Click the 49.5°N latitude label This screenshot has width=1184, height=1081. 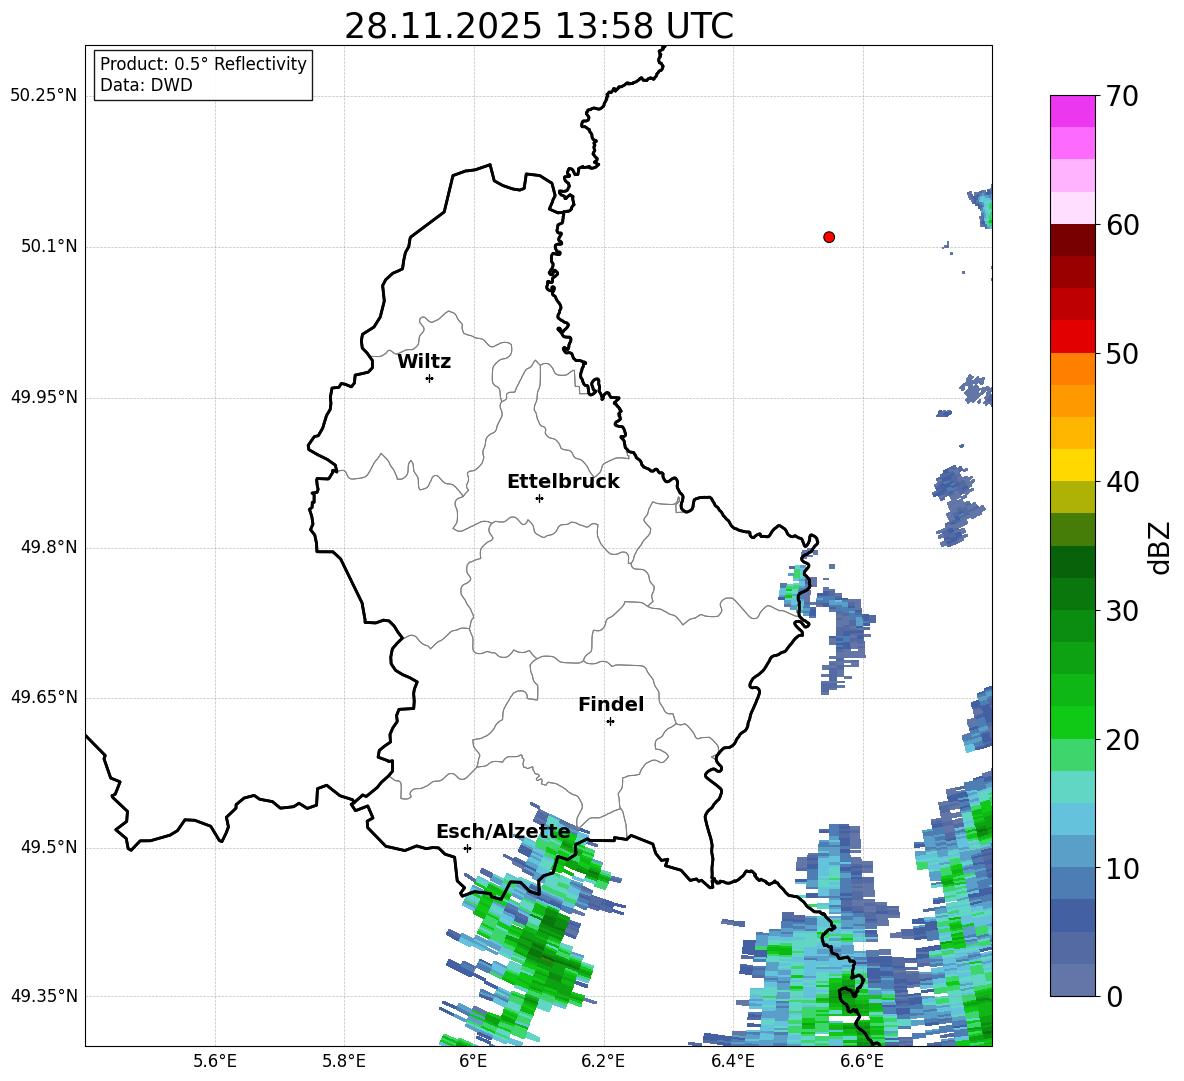49,847
